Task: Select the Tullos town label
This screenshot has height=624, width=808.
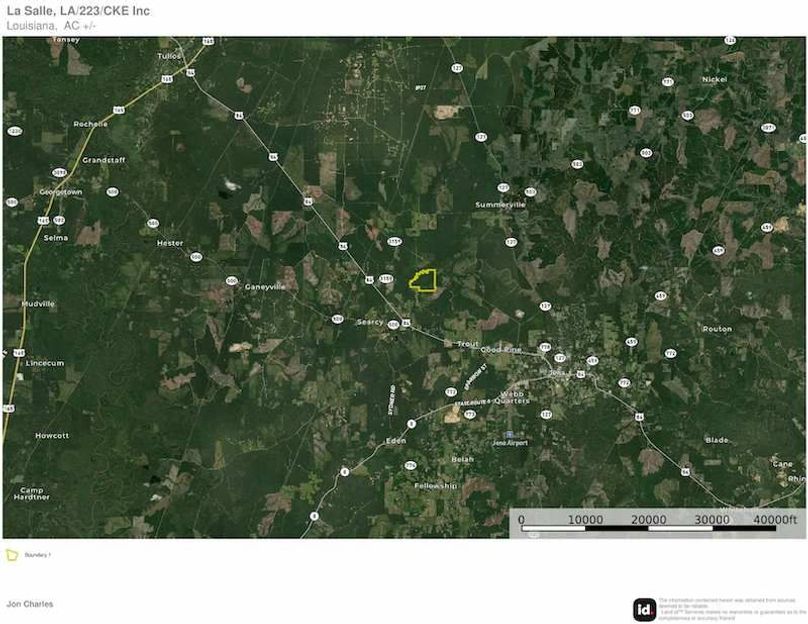Action: [170, 56]
